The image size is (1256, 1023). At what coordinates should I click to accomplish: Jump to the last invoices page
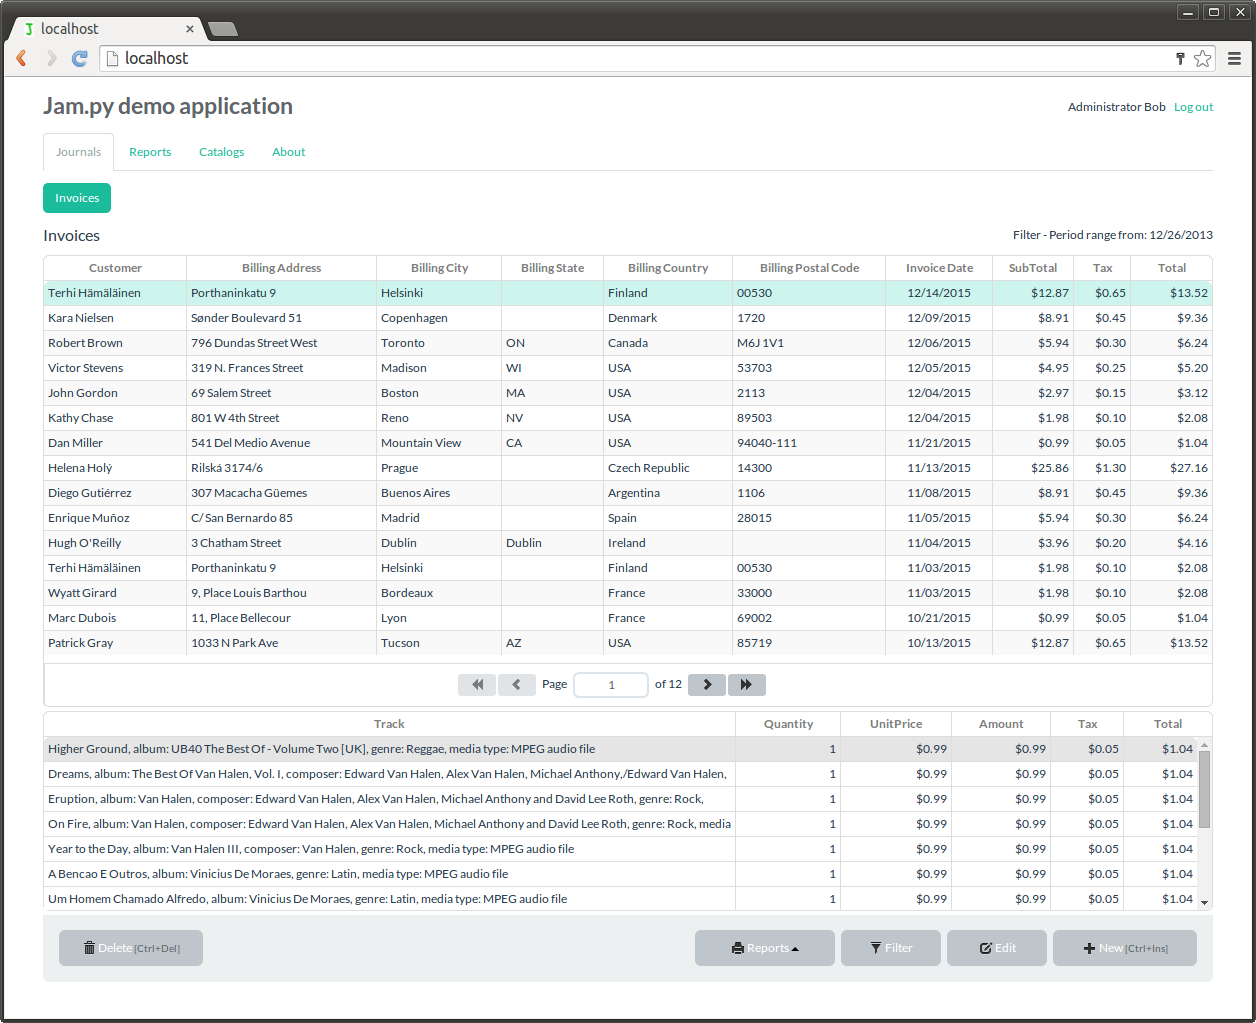[x=746, y=685]
